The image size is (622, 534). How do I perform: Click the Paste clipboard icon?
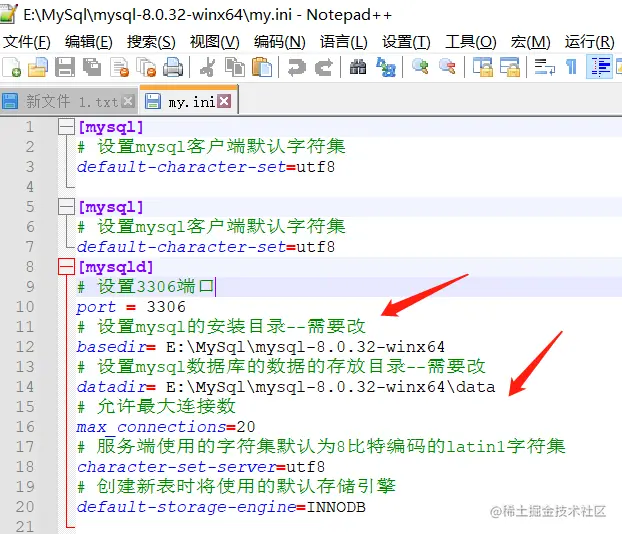[x=262, y=67]
